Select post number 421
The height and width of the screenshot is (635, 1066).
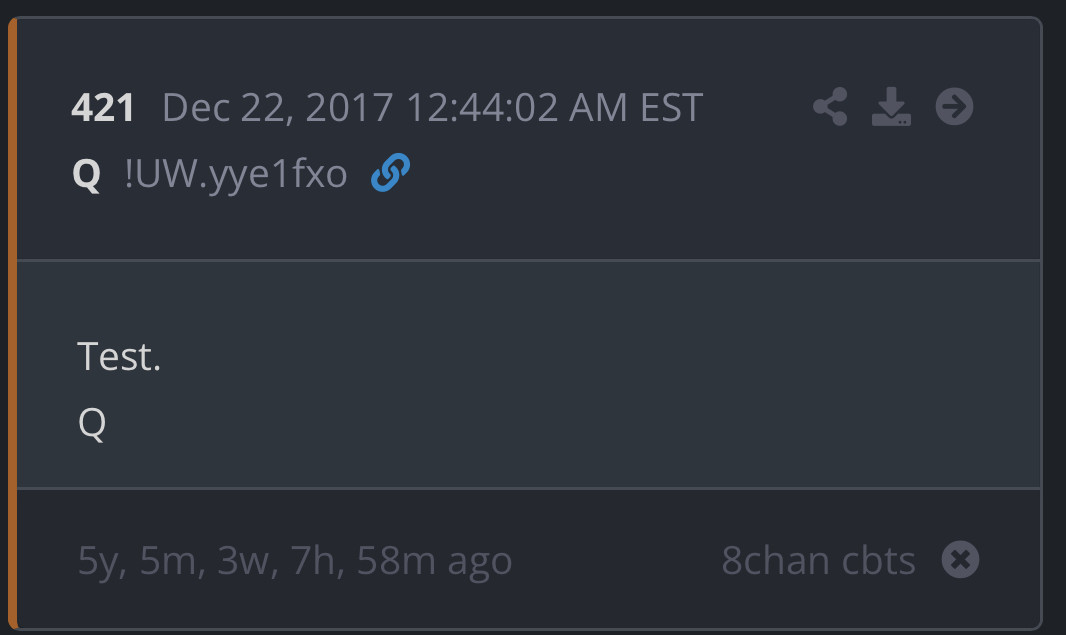[x=103, y=108]
